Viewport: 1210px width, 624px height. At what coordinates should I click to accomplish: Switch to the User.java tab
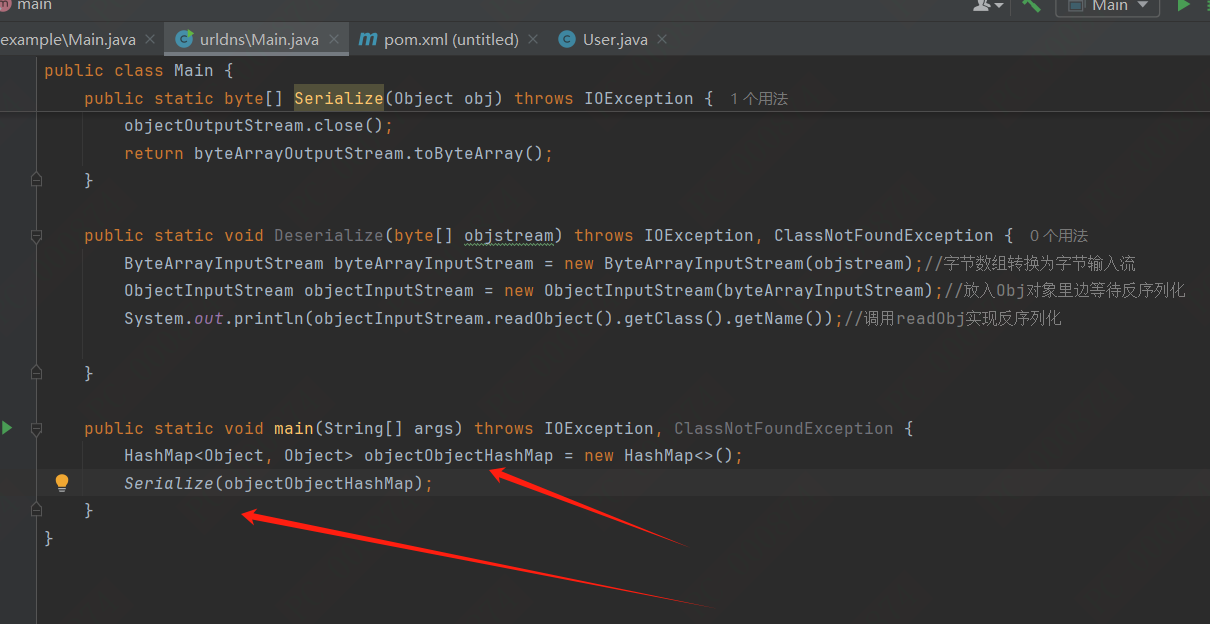pos(615,40)
